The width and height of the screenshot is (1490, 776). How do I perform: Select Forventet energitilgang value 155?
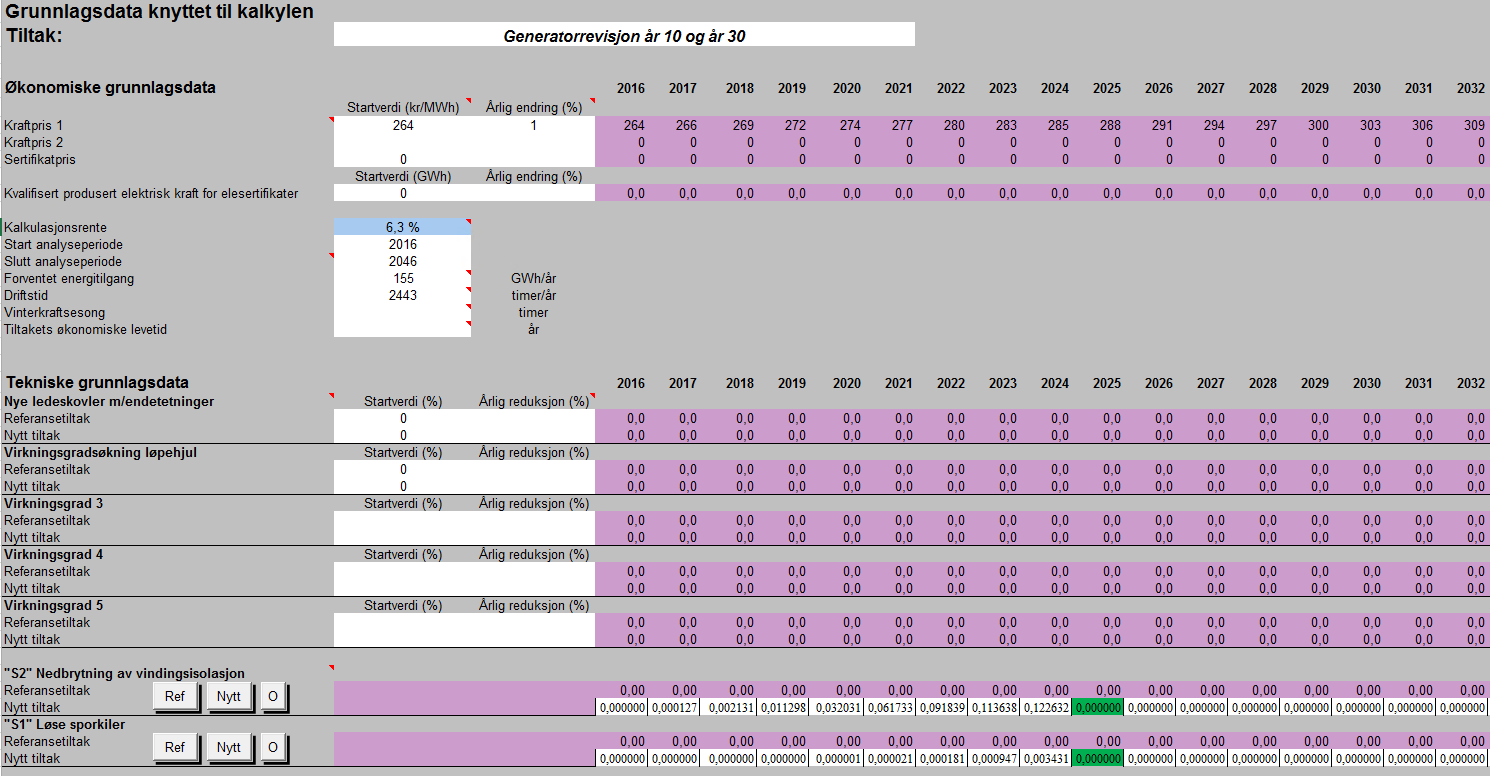tap(403, 278)
